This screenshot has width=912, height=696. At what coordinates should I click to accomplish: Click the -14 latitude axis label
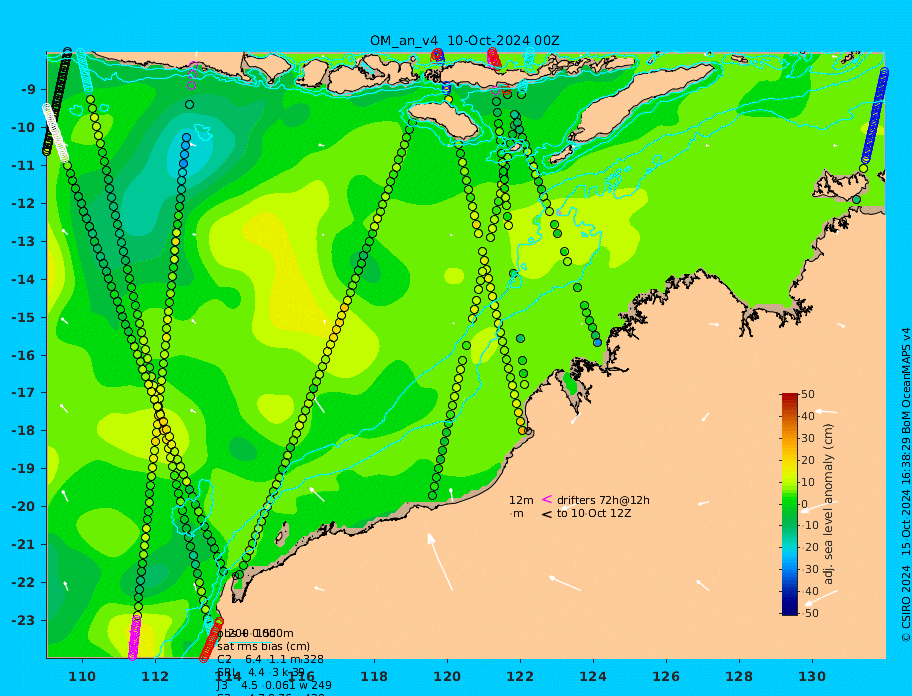(23, 279)
